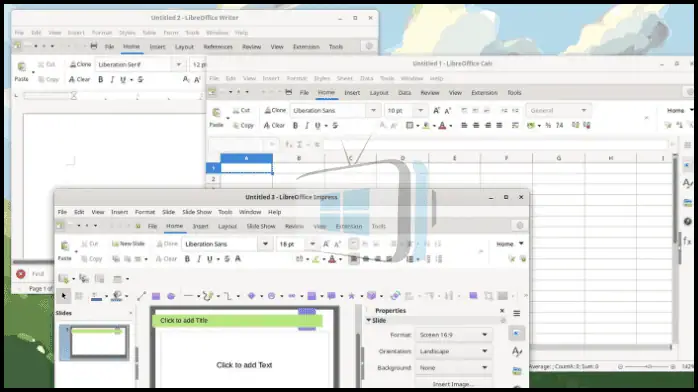Open Orientation Landscape dropdown
Screen dimensions: 698x392
tap(454, 351)
